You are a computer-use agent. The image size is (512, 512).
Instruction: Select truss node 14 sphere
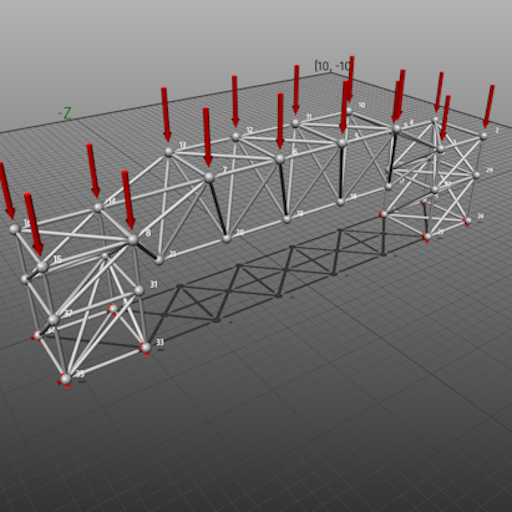tap(98, 208)
